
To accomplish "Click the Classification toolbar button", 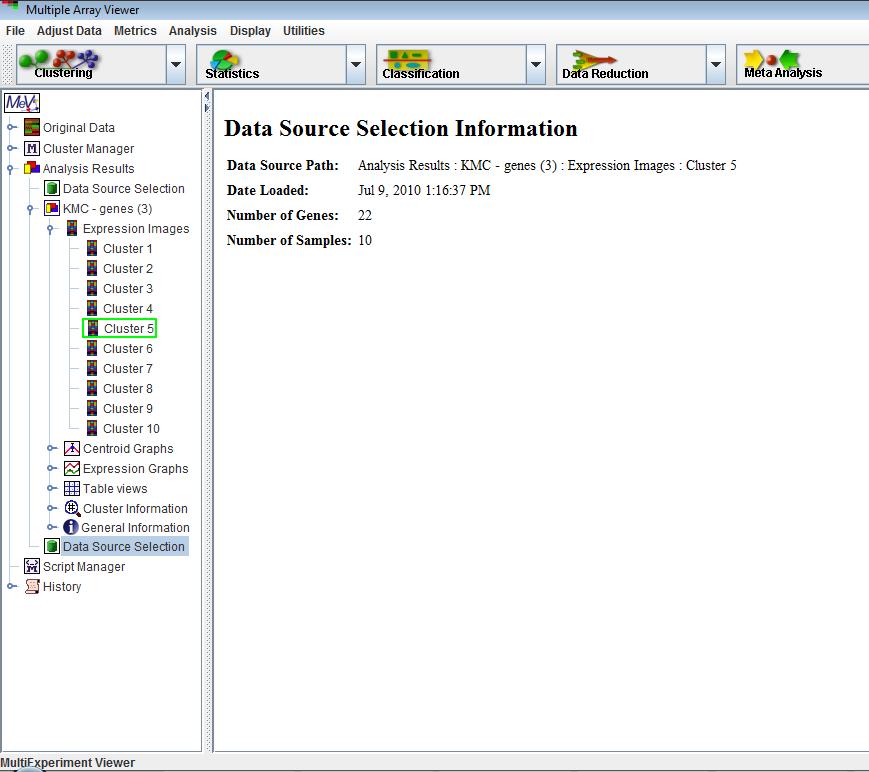I will pos(450,65).
